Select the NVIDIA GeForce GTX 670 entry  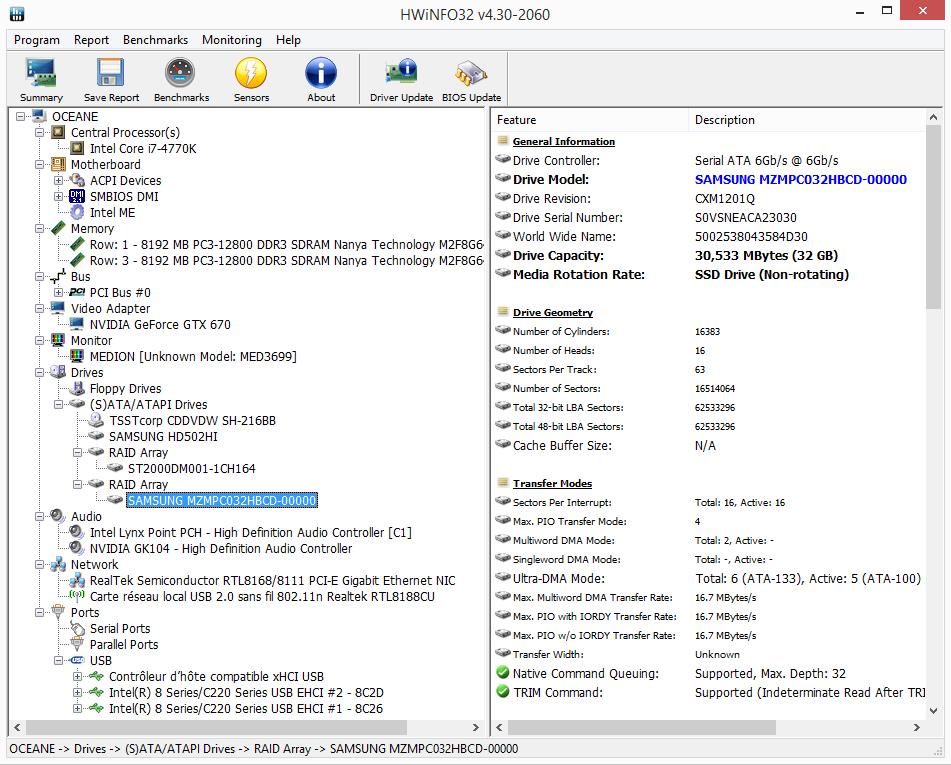(160, 325)
